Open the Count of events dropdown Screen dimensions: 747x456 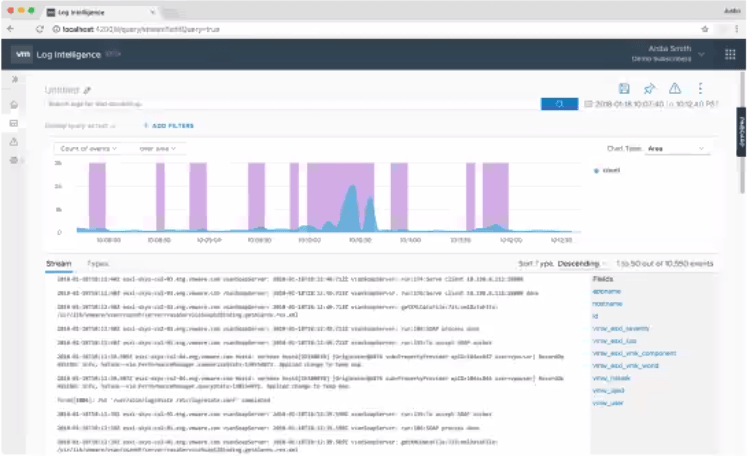[88, 149]
